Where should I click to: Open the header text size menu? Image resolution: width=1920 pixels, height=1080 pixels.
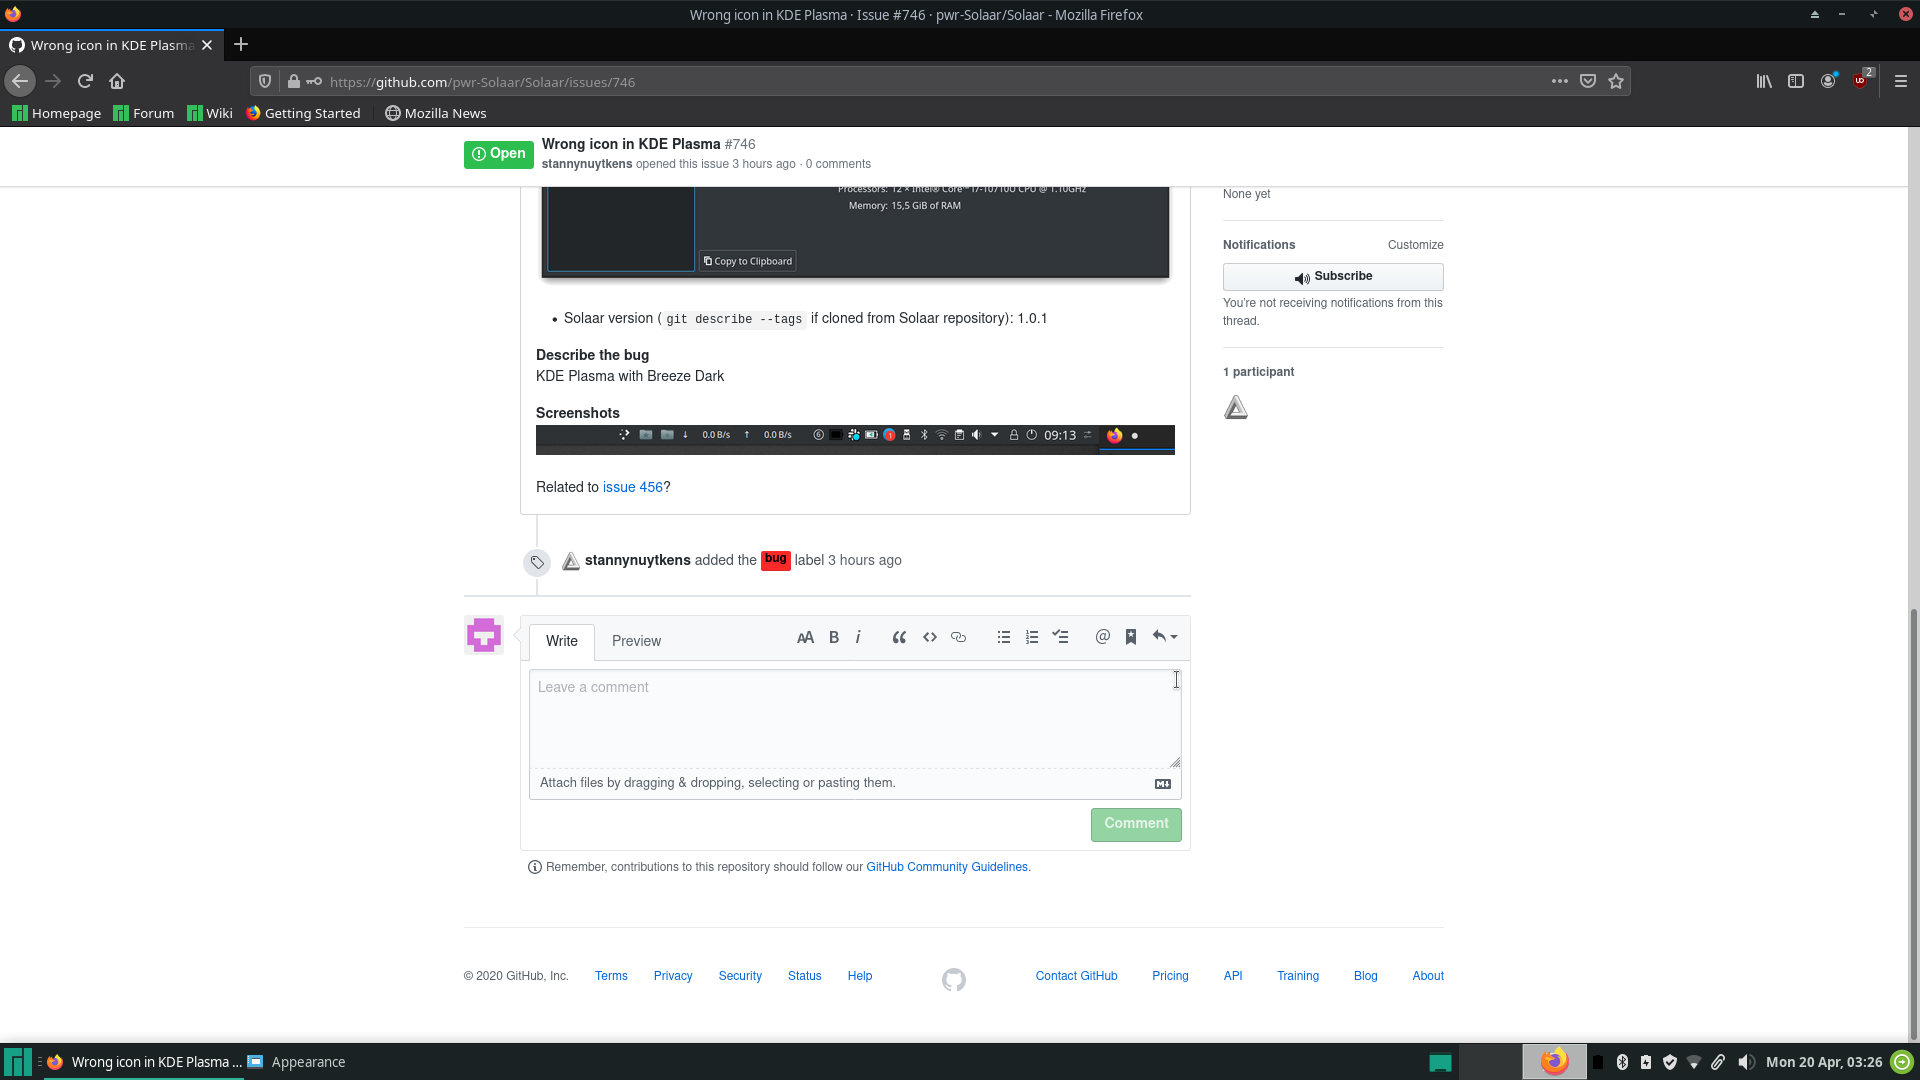pyautogui.click(x=805, y=638)
